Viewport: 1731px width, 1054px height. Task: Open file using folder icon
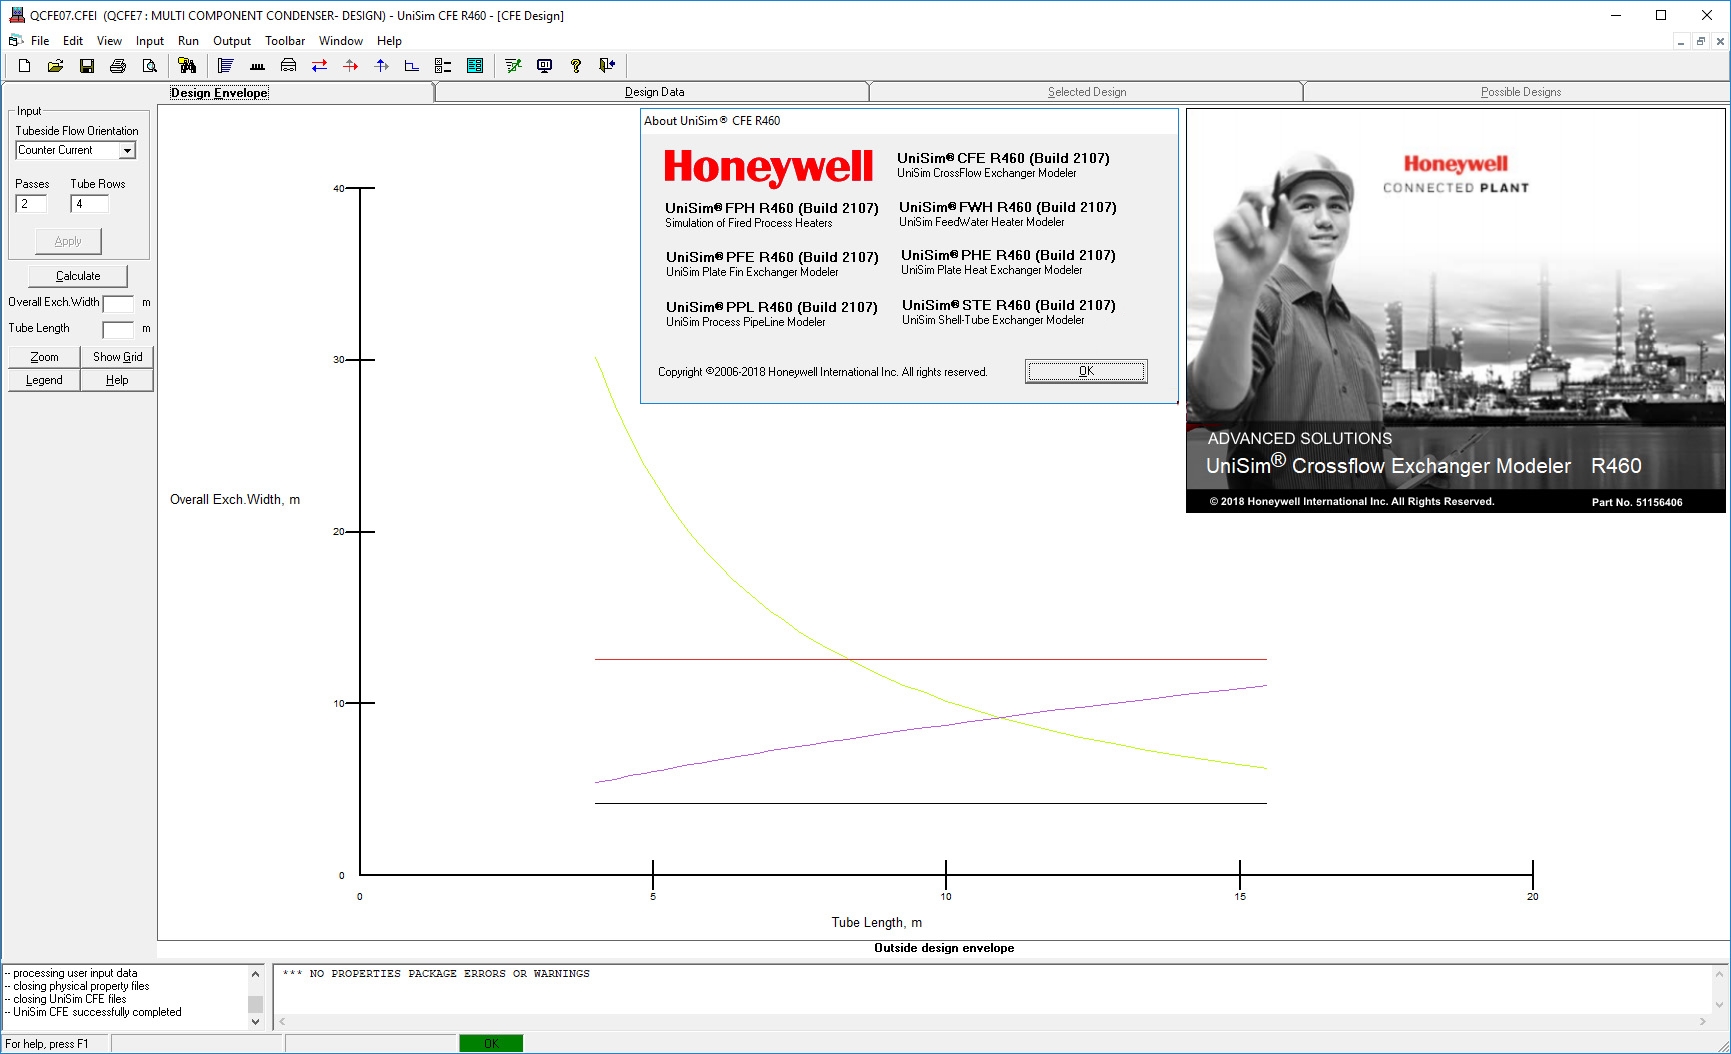click(56, 66)
